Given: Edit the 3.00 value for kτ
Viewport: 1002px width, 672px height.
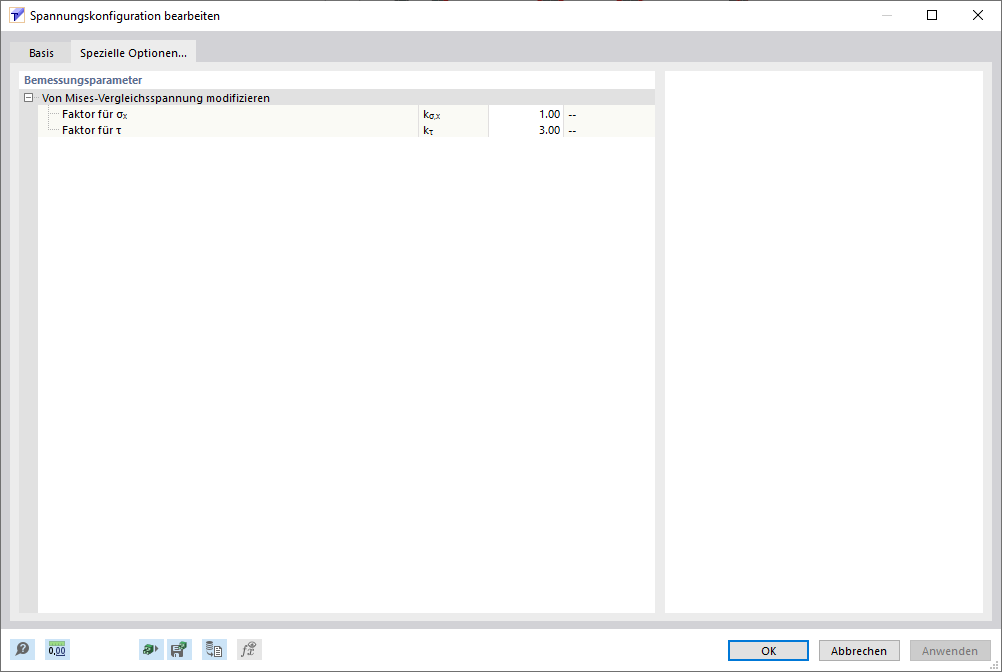Looking at the screenshot, I should 526,130.
